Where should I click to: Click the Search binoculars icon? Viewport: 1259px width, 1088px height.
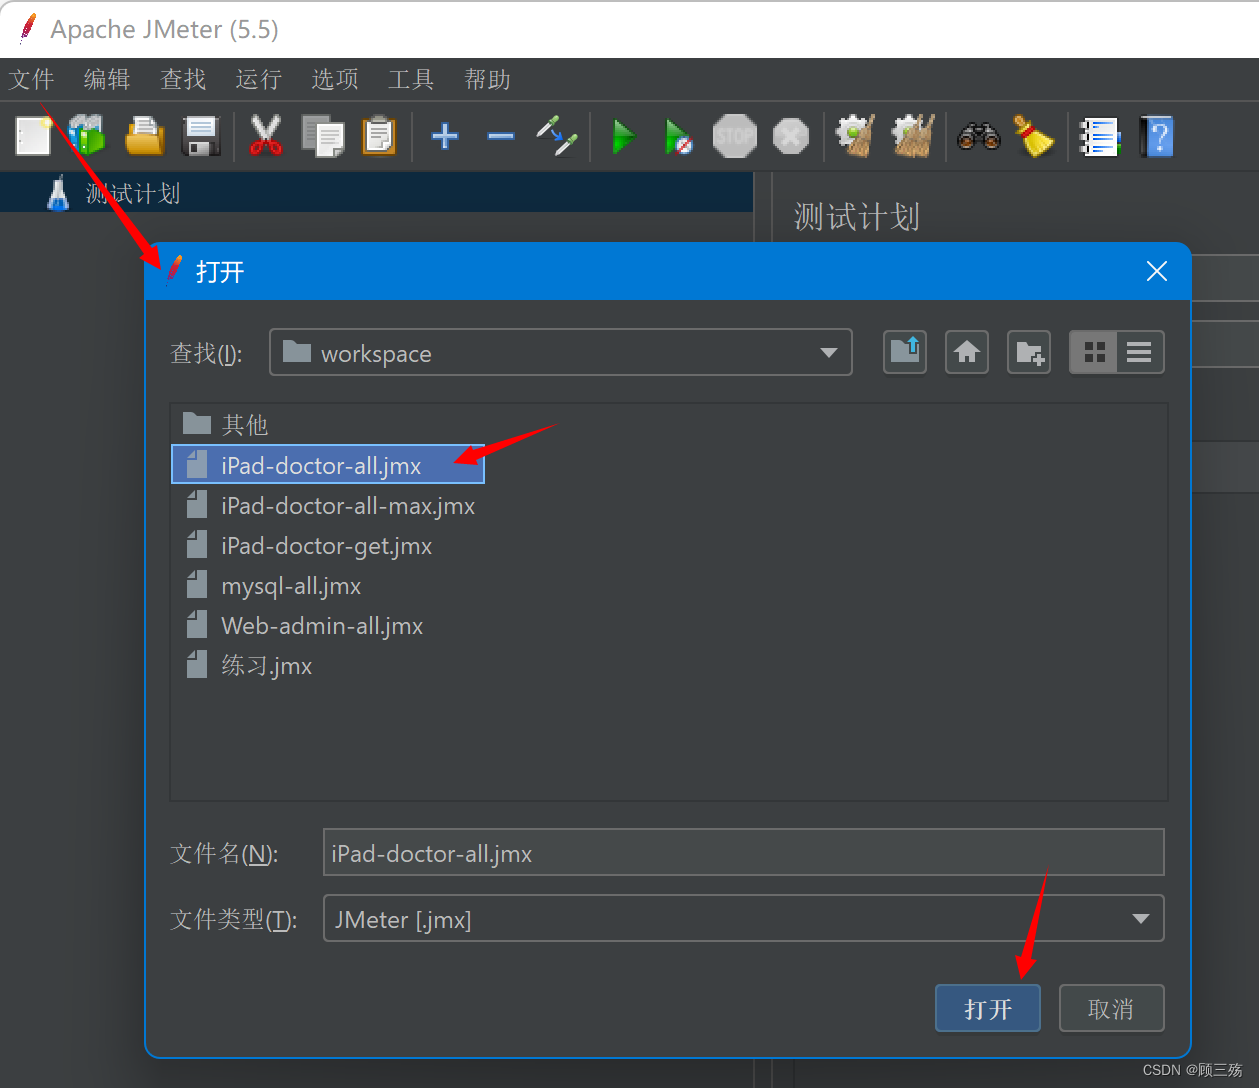(x=979, y=136)
